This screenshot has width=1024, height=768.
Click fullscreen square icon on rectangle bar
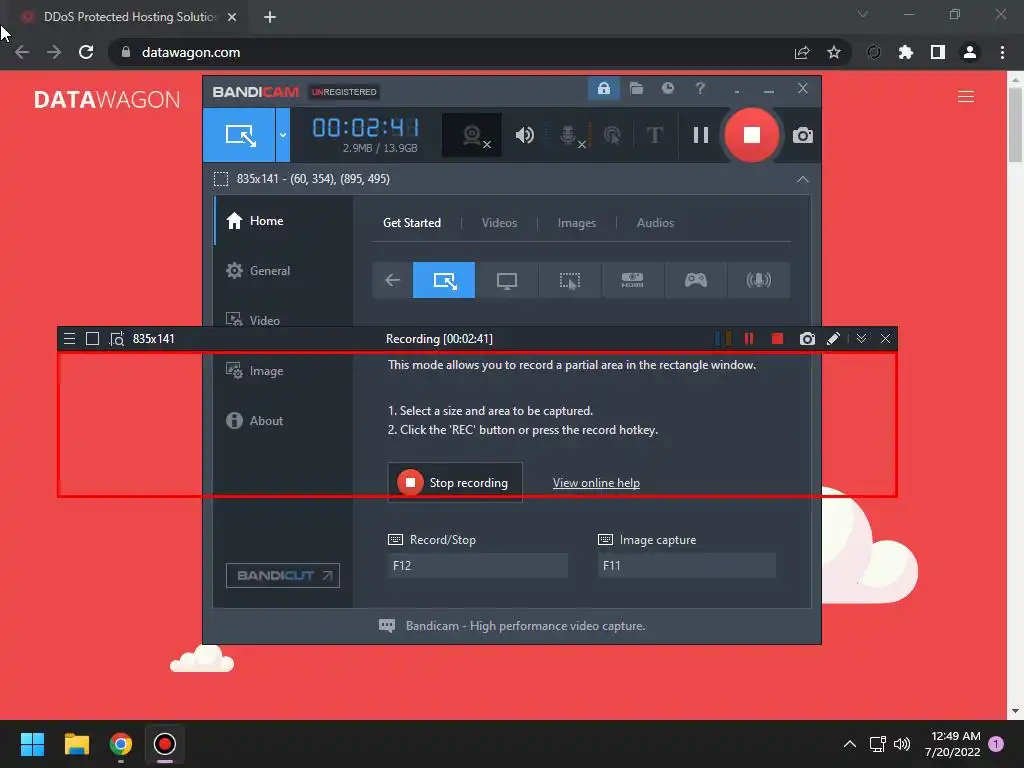pyautogui.click(x=93, y=338)
